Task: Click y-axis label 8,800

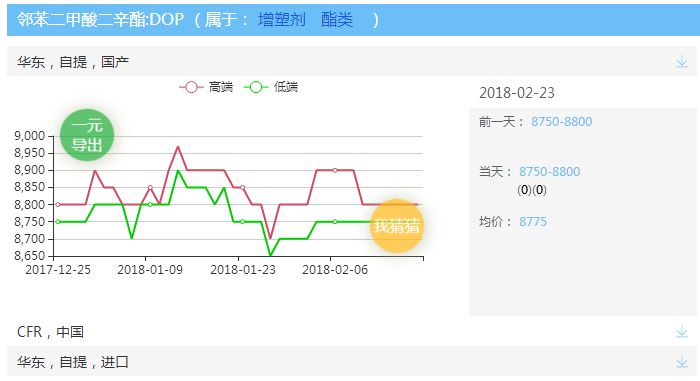Action: (30, 205)
